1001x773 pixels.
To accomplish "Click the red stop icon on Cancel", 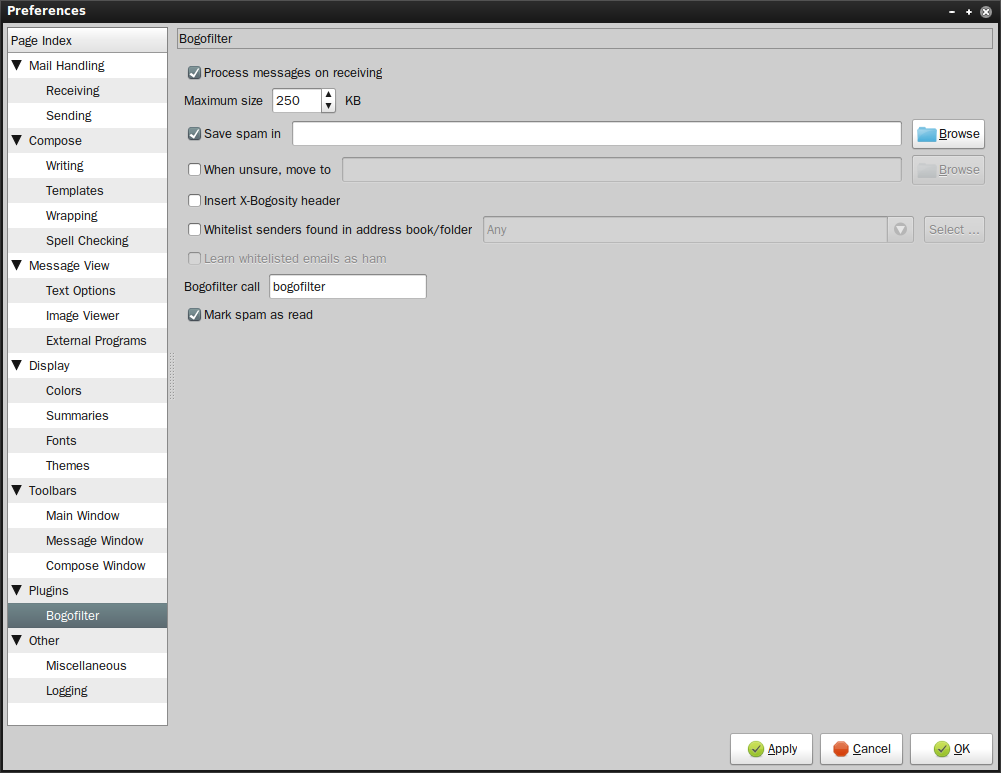I will [x=841, y=749].
